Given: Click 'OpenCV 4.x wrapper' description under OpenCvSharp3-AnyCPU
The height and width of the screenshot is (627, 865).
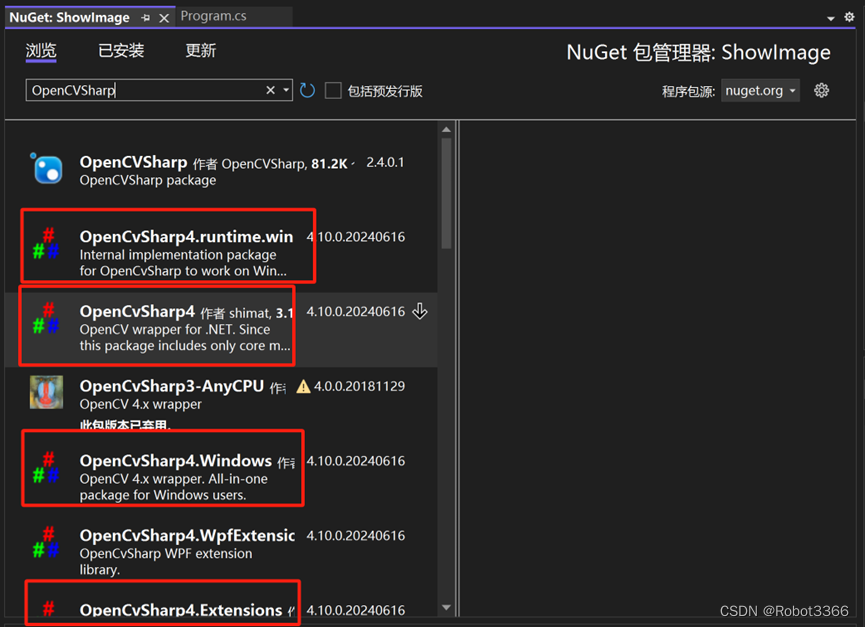Looking at the screenshot, I should (141, 404).
